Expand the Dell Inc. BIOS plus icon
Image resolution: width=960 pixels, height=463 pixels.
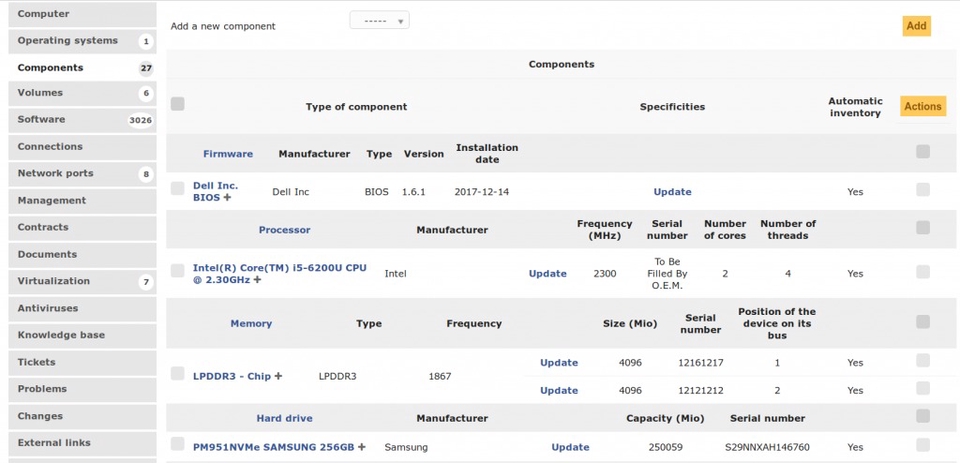tap(227, 198)
